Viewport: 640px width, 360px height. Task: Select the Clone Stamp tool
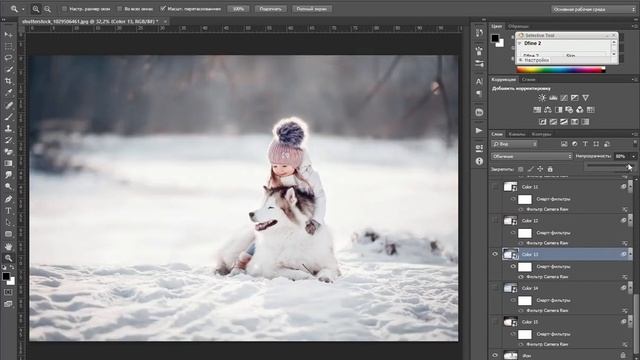[x=8, y=128]
